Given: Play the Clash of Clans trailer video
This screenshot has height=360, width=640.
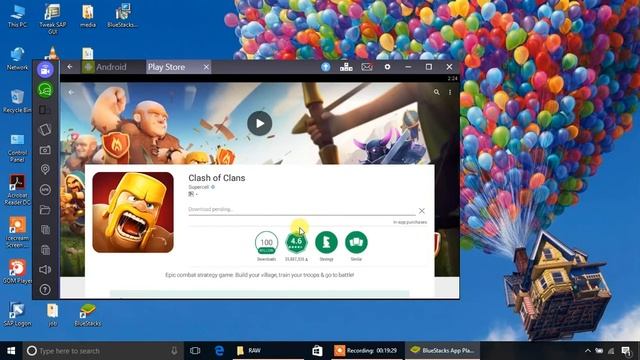Looking at the screenshot, I should pyautogui.click(x=260, y=123).
